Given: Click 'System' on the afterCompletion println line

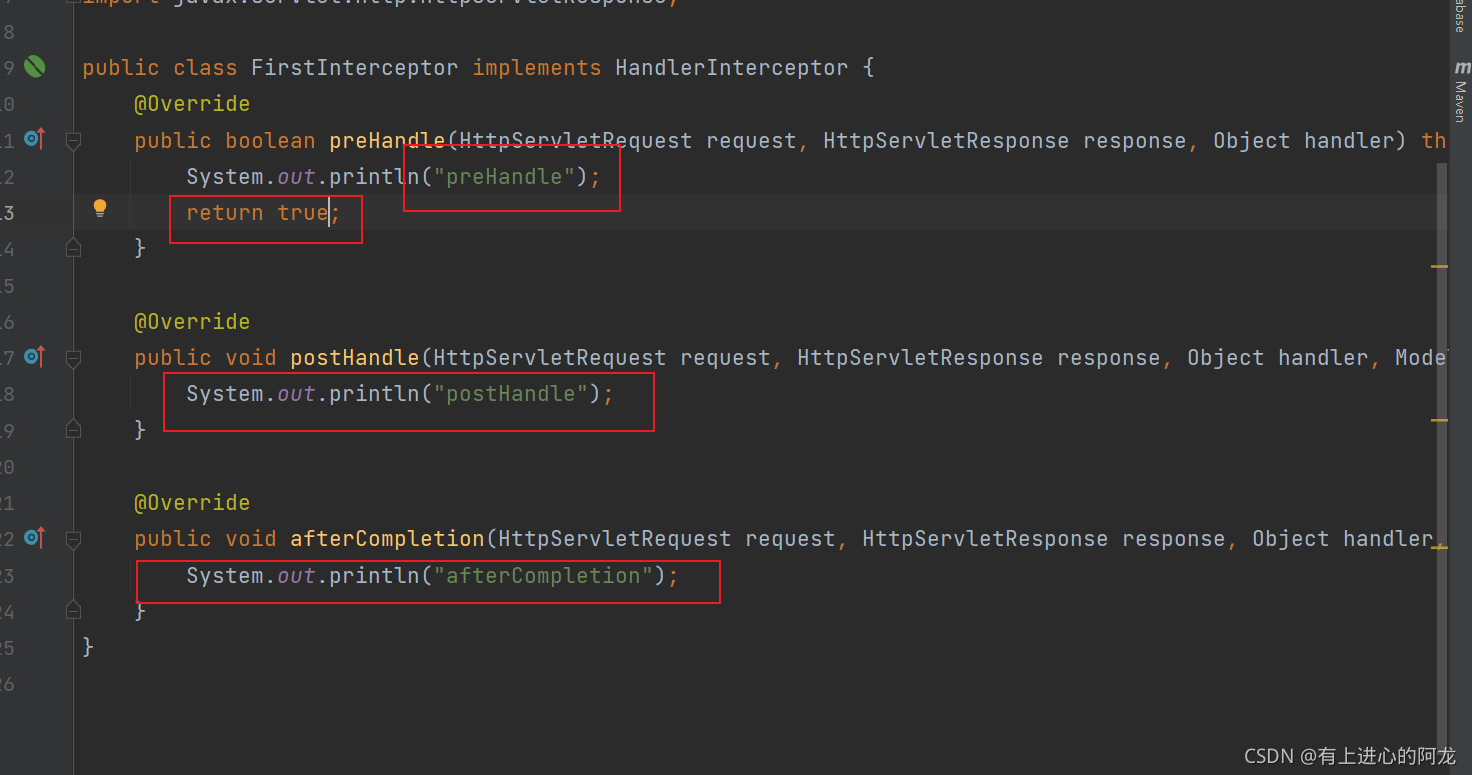Looking at the screenshot, I should click(x=225, y=576).
